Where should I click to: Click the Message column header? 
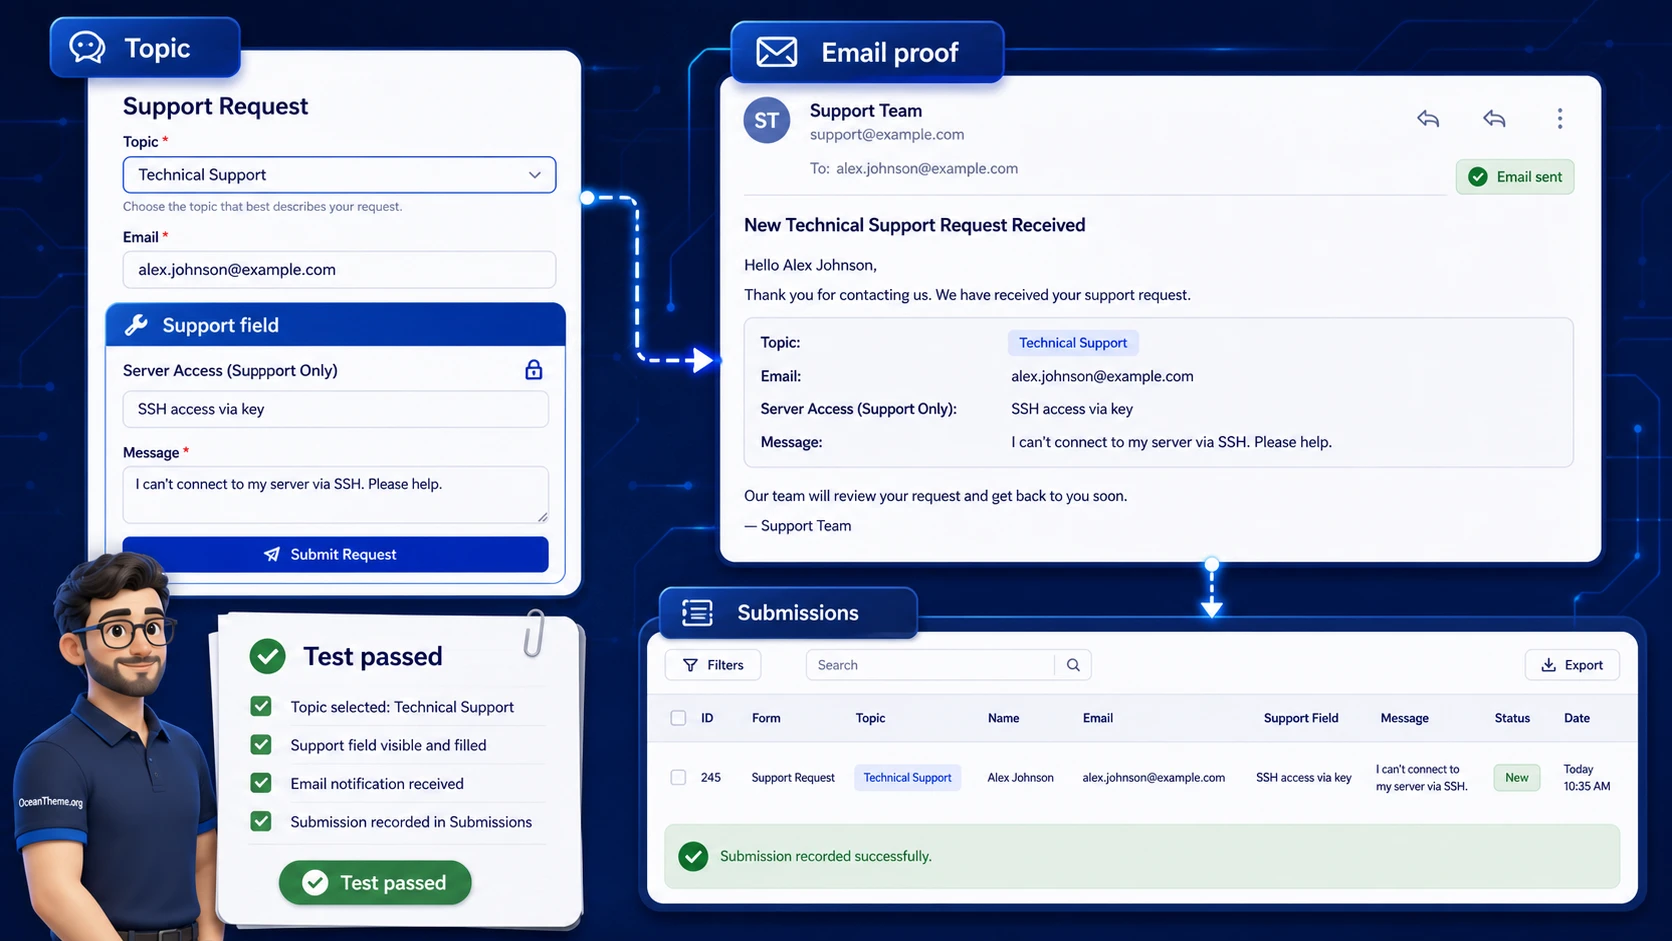pos(1404,718)
